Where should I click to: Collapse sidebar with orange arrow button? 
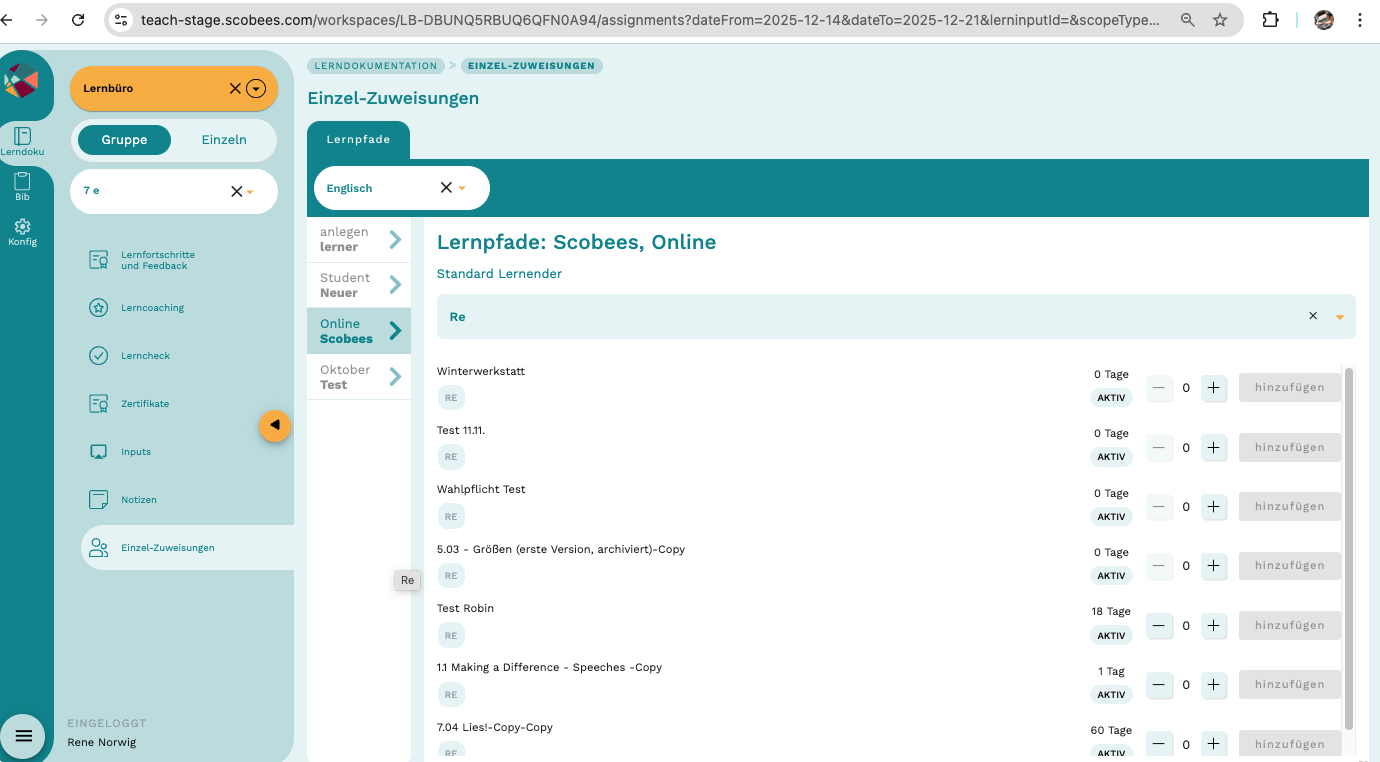click(x=275, y=425)
